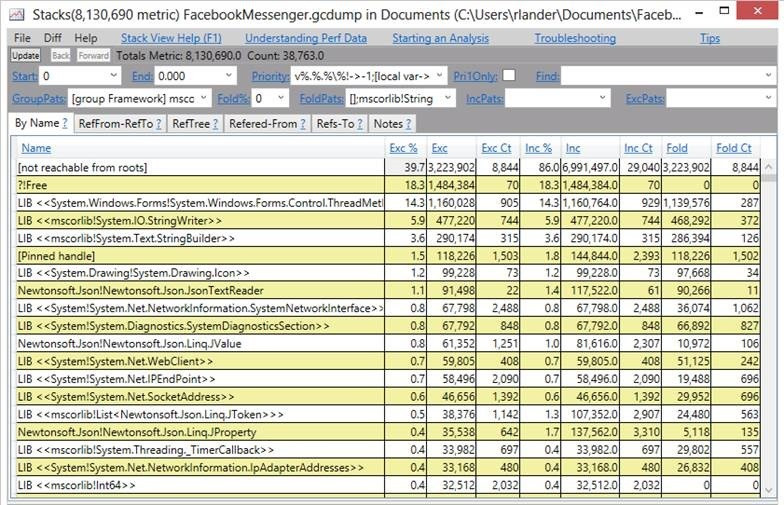
Task: Click the End label link
Action: [x=142, y=76]
